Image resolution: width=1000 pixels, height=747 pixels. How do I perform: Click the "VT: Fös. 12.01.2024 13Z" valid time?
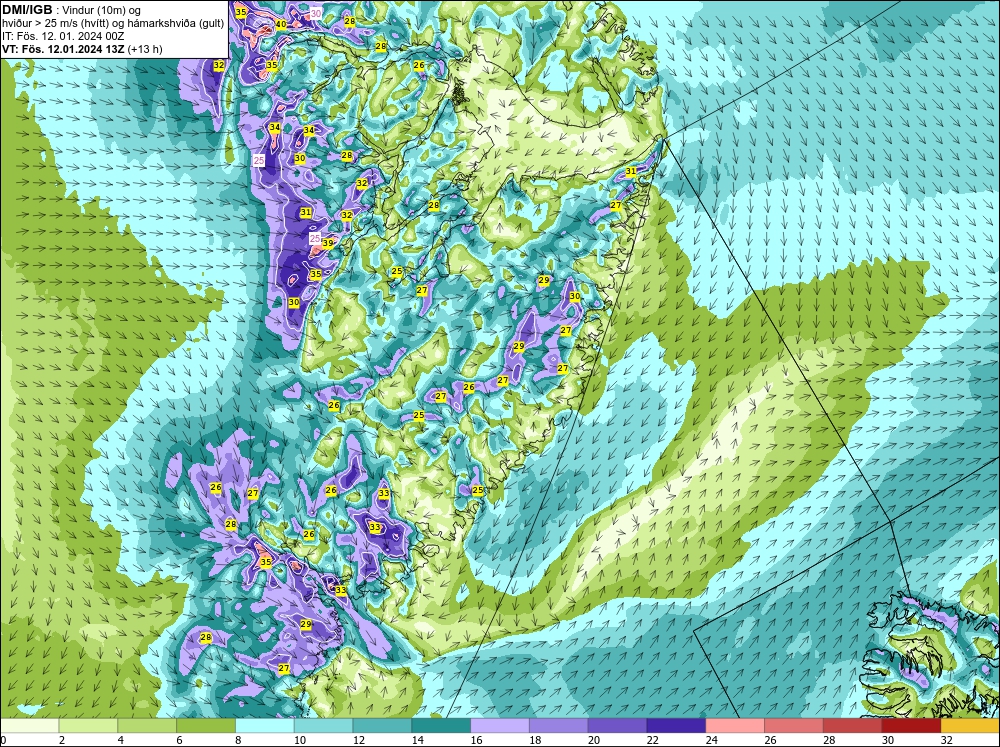[64, 49]
